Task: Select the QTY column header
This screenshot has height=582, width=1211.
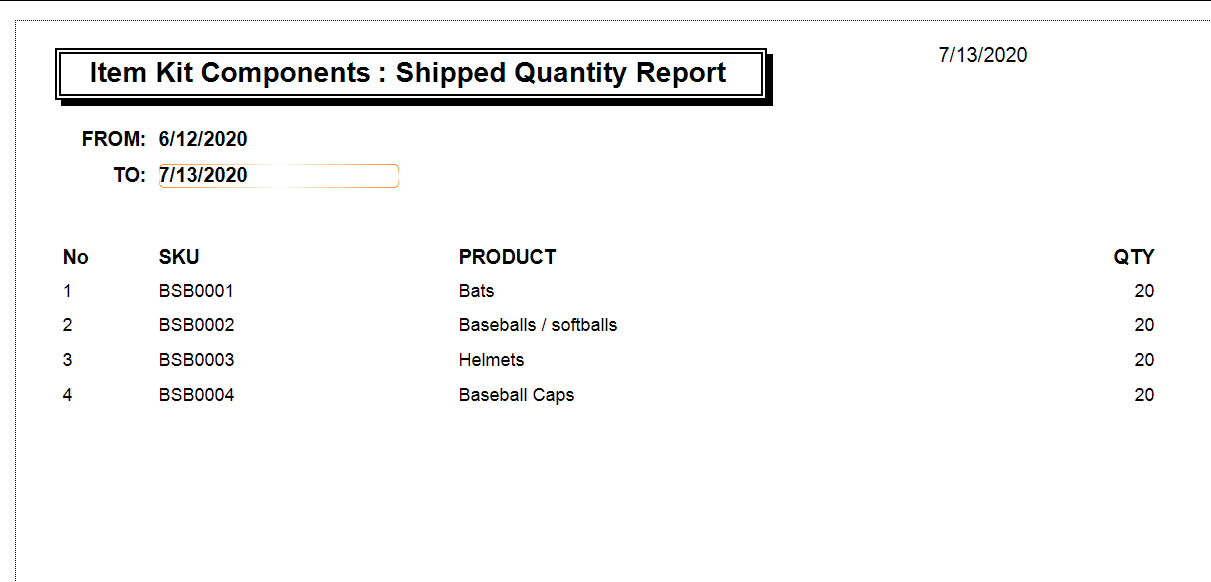Action: [x=1134, y=257]
